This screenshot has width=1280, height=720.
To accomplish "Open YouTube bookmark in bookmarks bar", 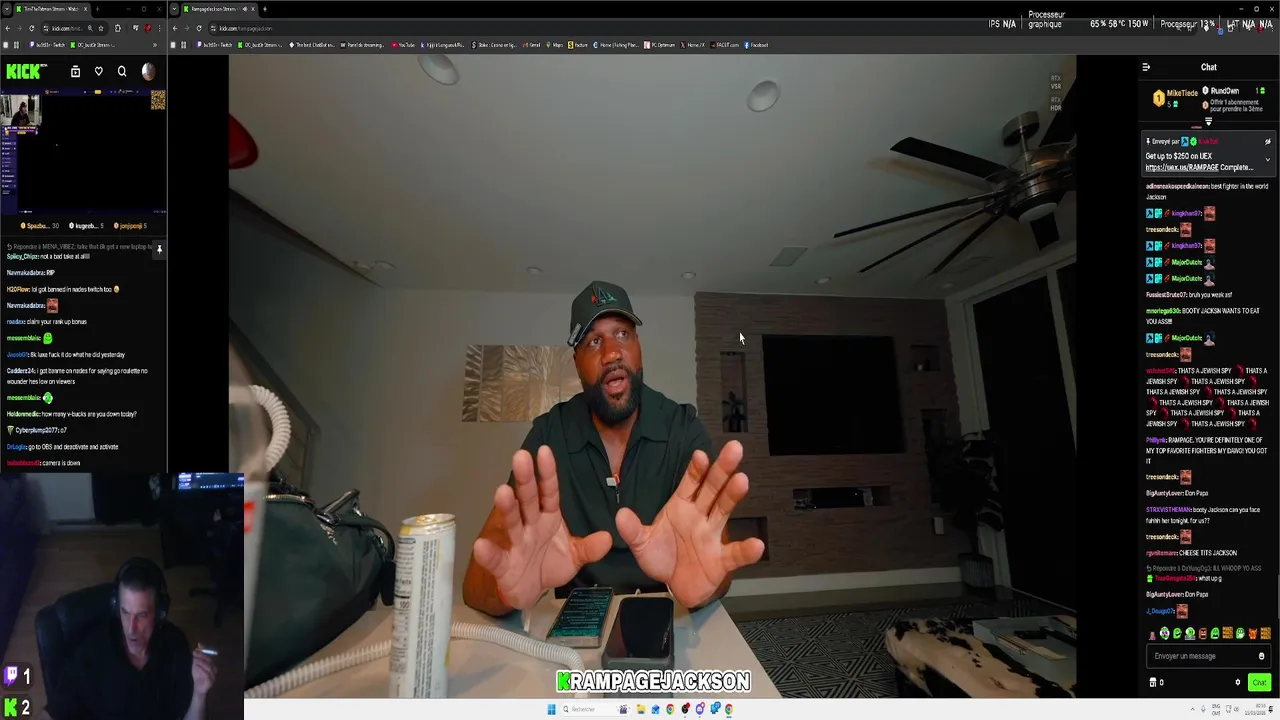I will point(403,45).
